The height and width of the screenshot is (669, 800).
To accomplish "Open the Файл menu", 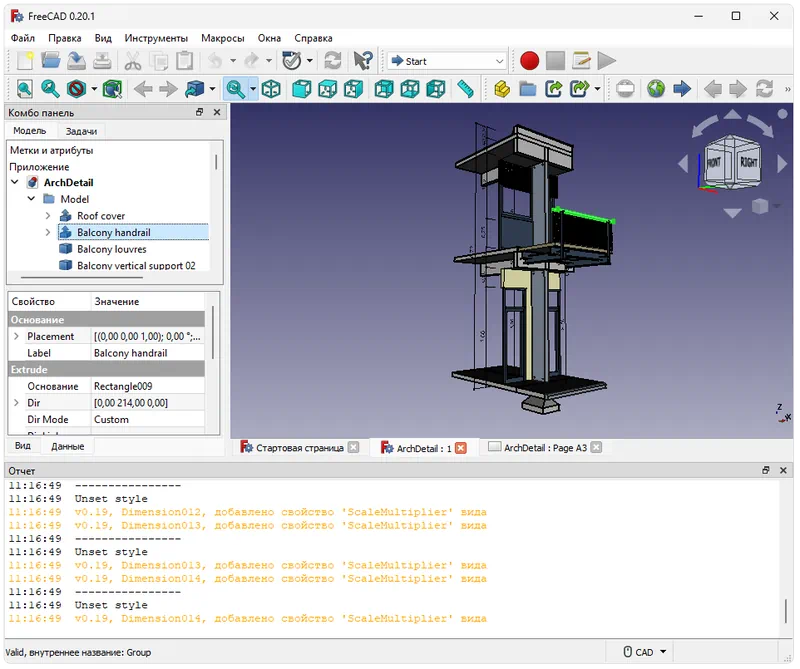I will (x=22, y=38).
